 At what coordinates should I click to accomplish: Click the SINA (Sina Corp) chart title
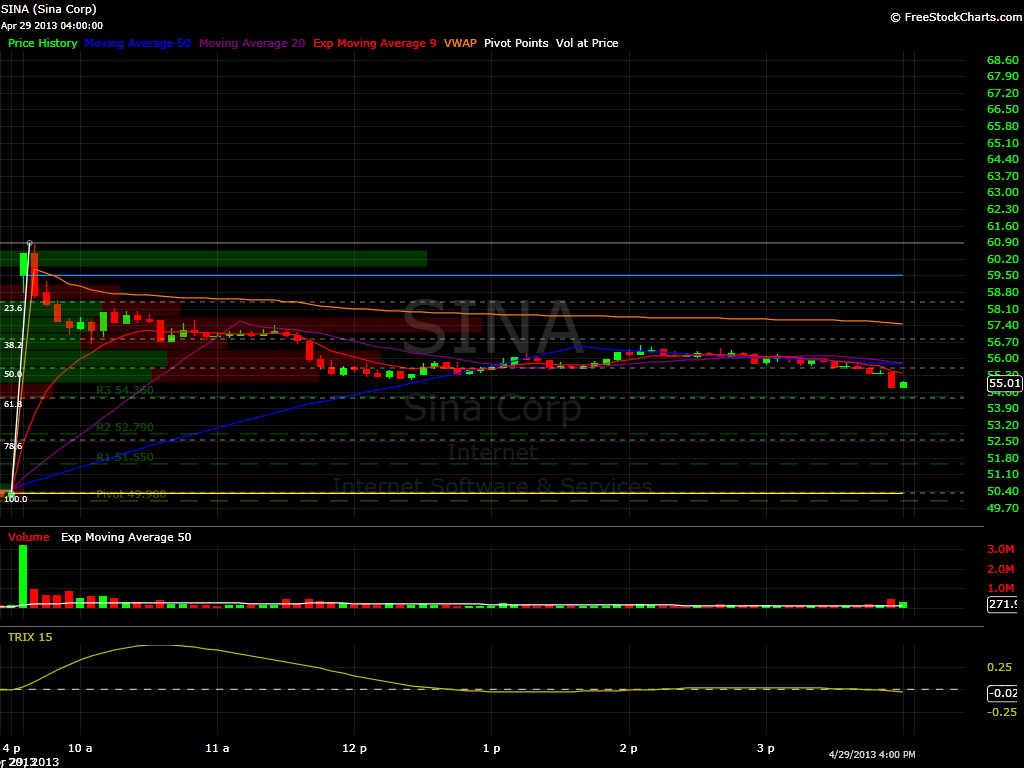coord(48,9)
